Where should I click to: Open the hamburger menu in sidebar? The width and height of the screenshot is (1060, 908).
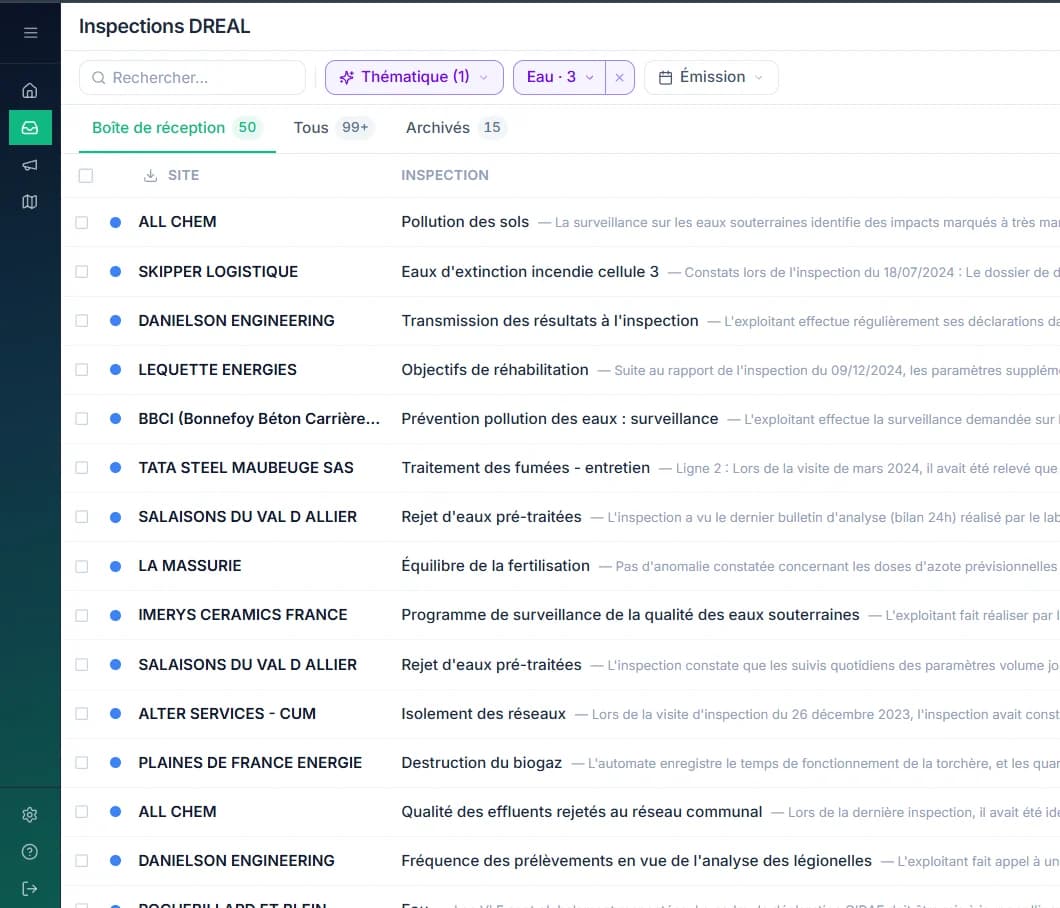30,32
